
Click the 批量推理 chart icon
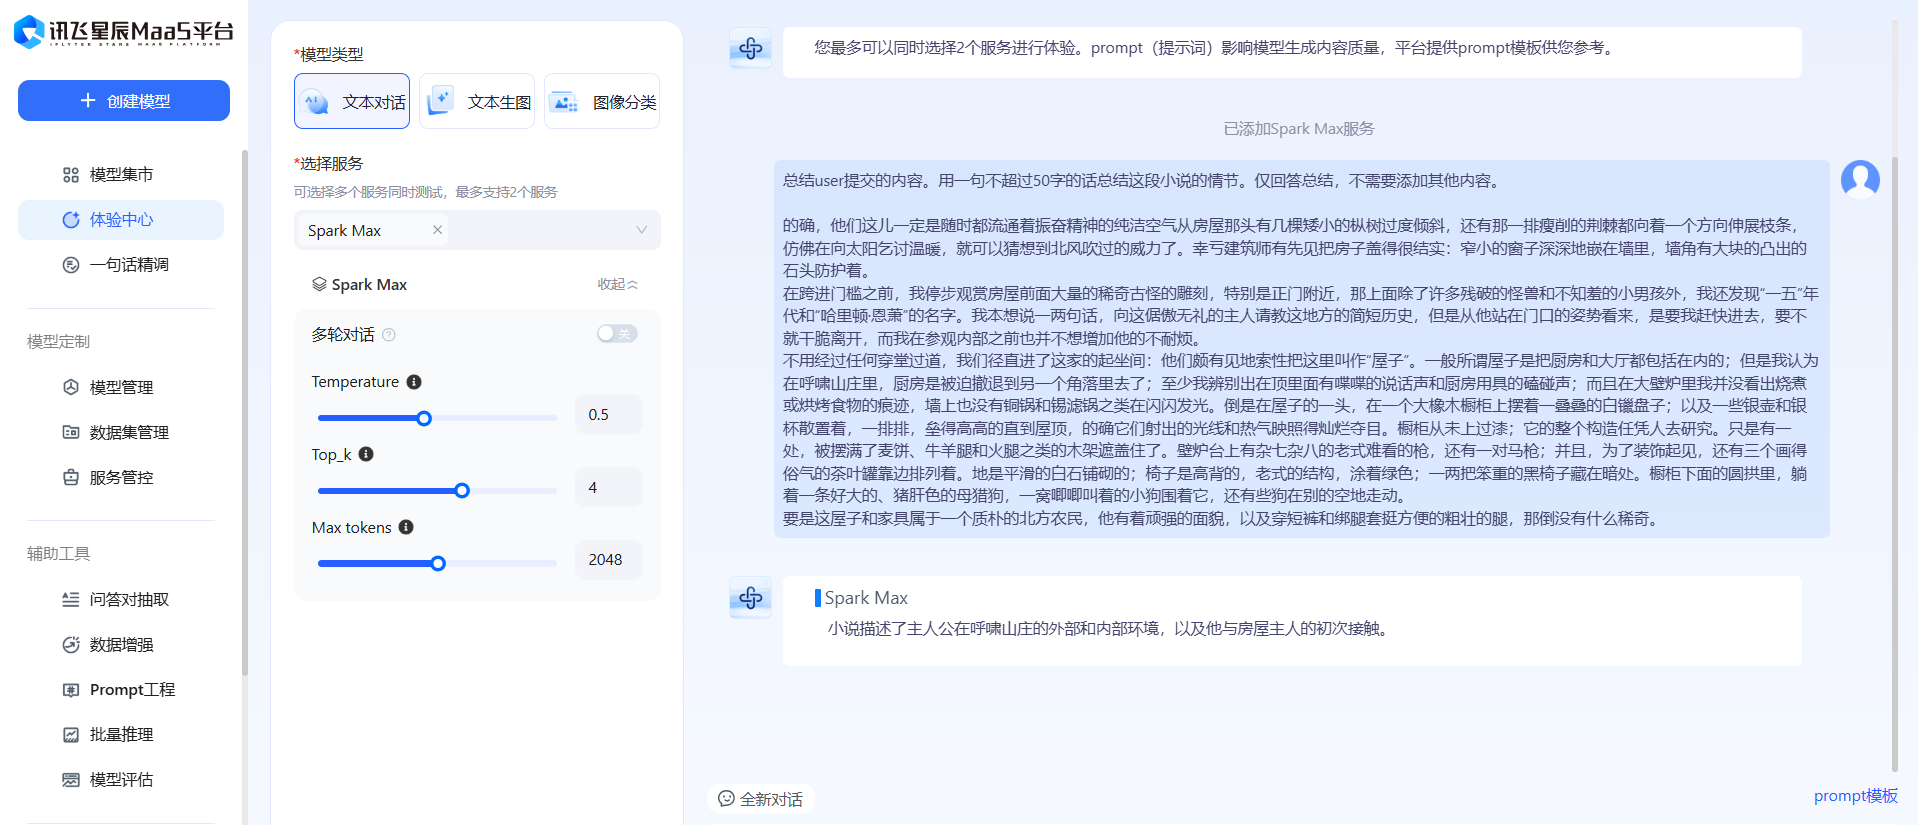[x=71, y=735]
